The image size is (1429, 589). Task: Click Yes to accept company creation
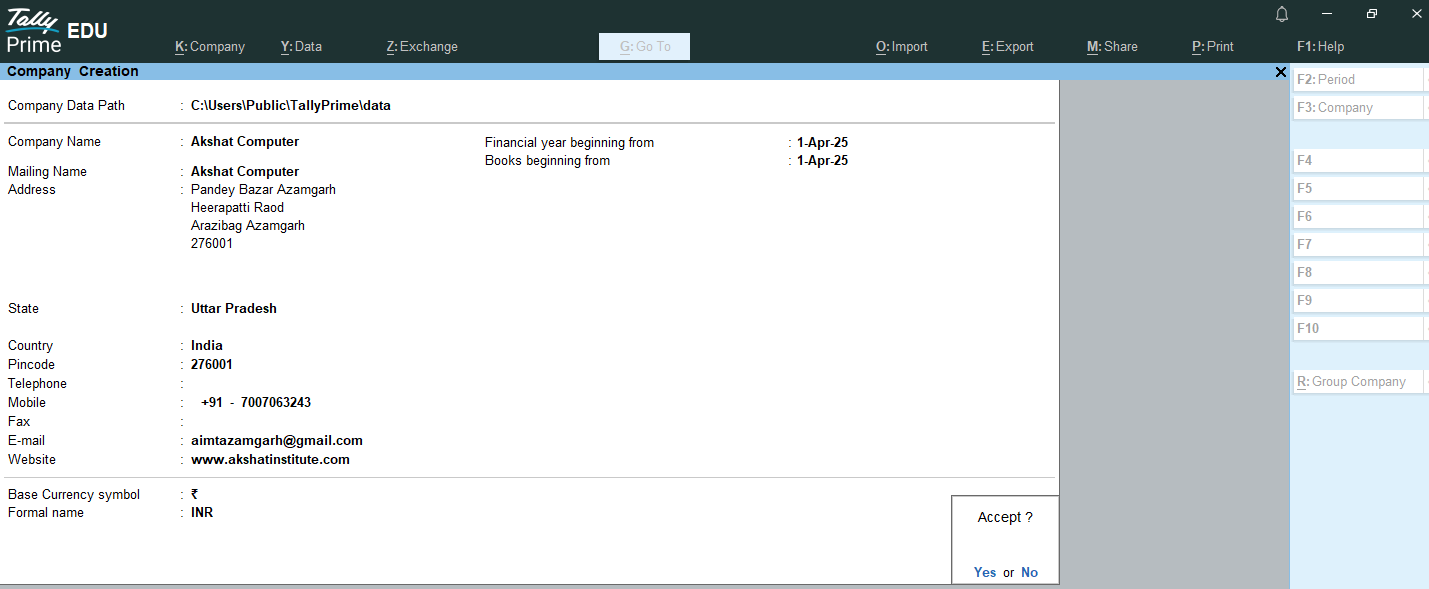point(985,573)
